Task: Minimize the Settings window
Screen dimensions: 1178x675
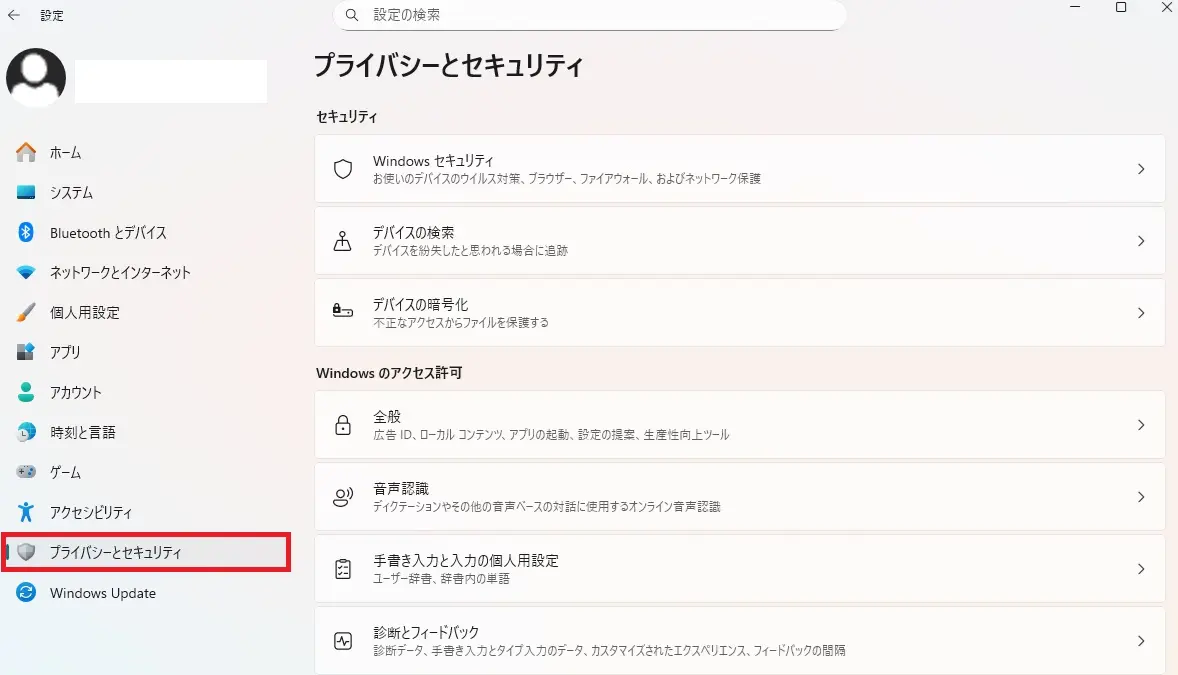Action: pos(1075,8)
